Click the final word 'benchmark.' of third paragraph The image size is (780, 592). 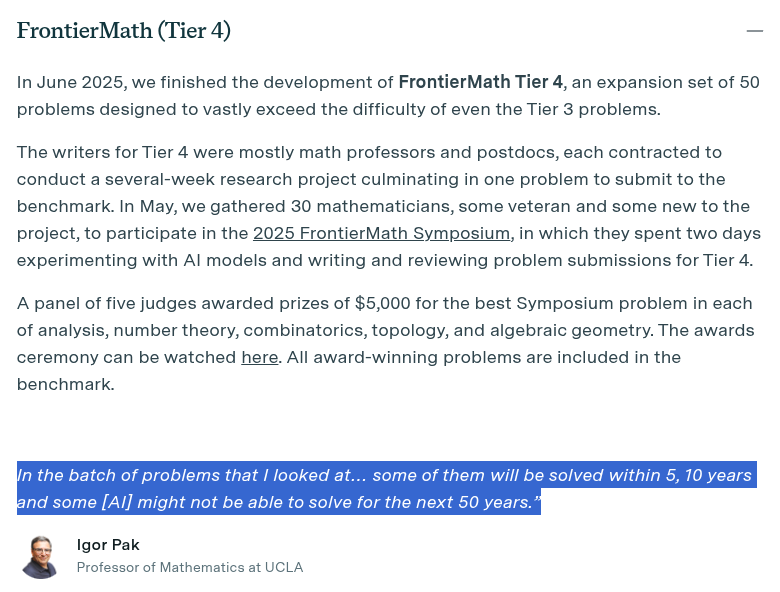pyautogui.click(x=66, y=384)
